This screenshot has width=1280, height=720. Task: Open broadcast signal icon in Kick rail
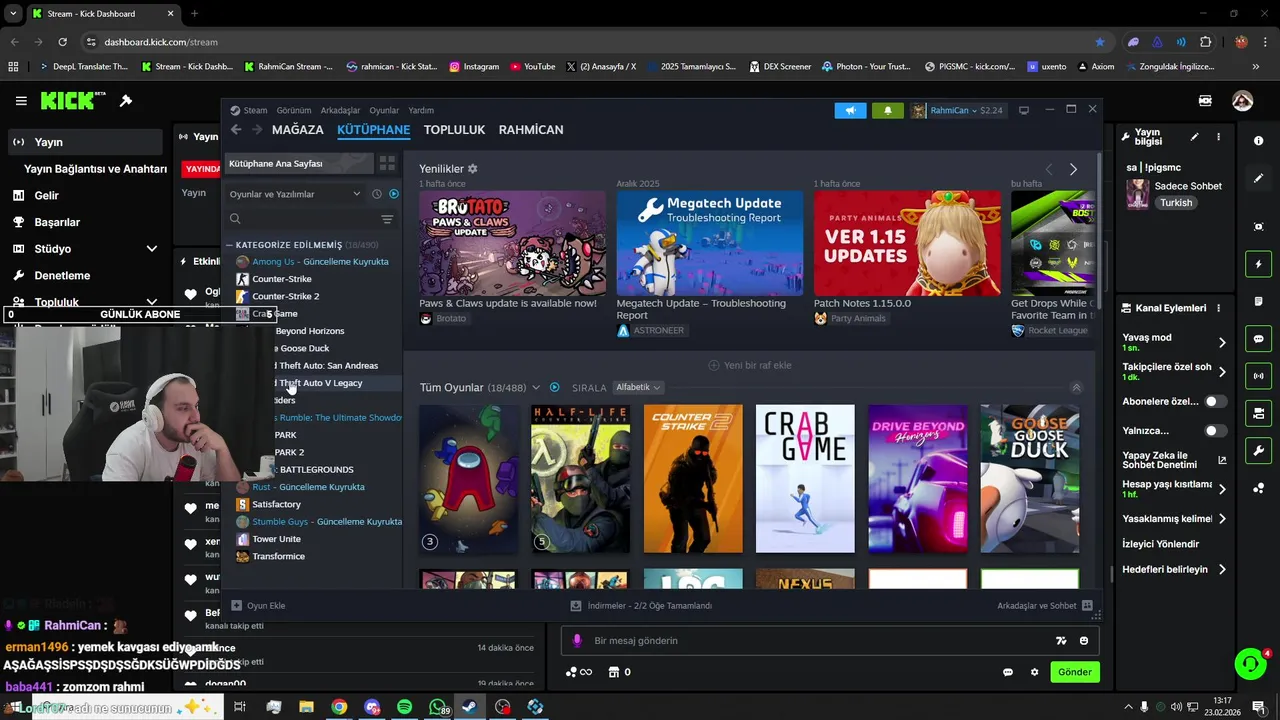point(1258,376)
